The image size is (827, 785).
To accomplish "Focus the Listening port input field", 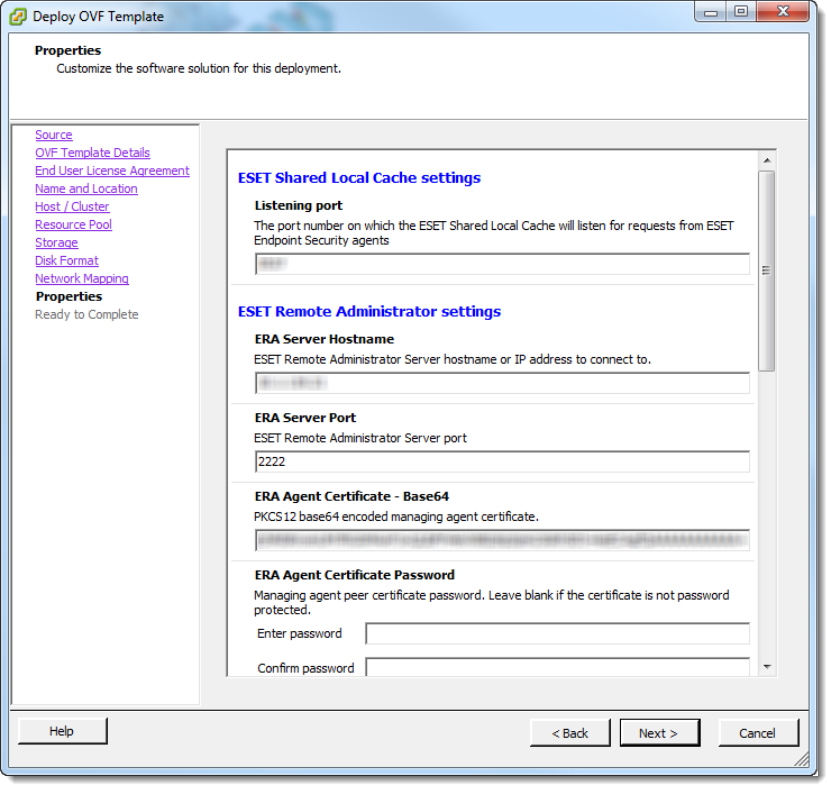I will coord(502,264).
